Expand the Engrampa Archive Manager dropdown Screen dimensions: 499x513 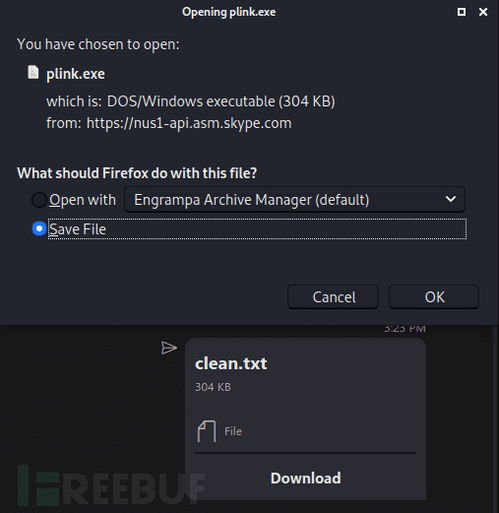(x=294, y=200)
